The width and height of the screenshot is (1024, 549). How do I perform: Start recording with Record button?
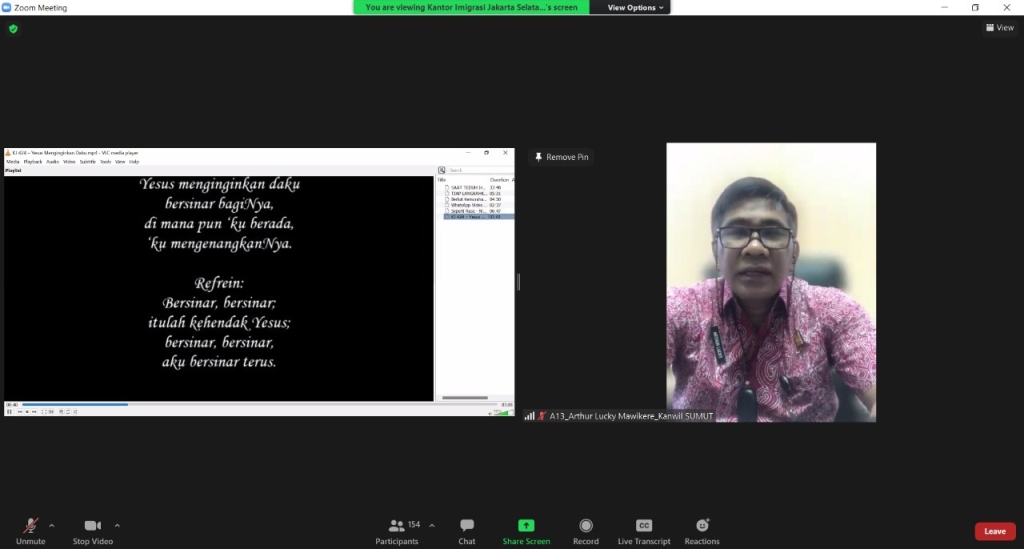coord(586,531)
